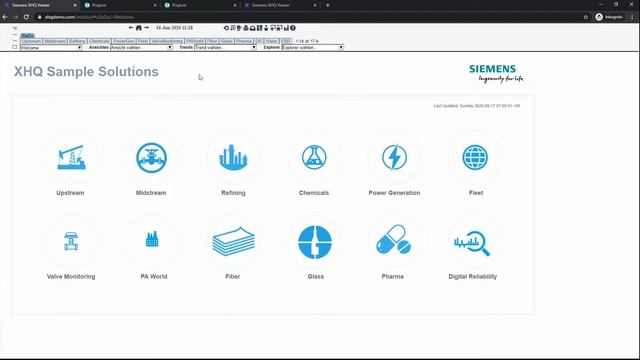
Task: Open the Glass bottle icon
Action: point(315,242)
